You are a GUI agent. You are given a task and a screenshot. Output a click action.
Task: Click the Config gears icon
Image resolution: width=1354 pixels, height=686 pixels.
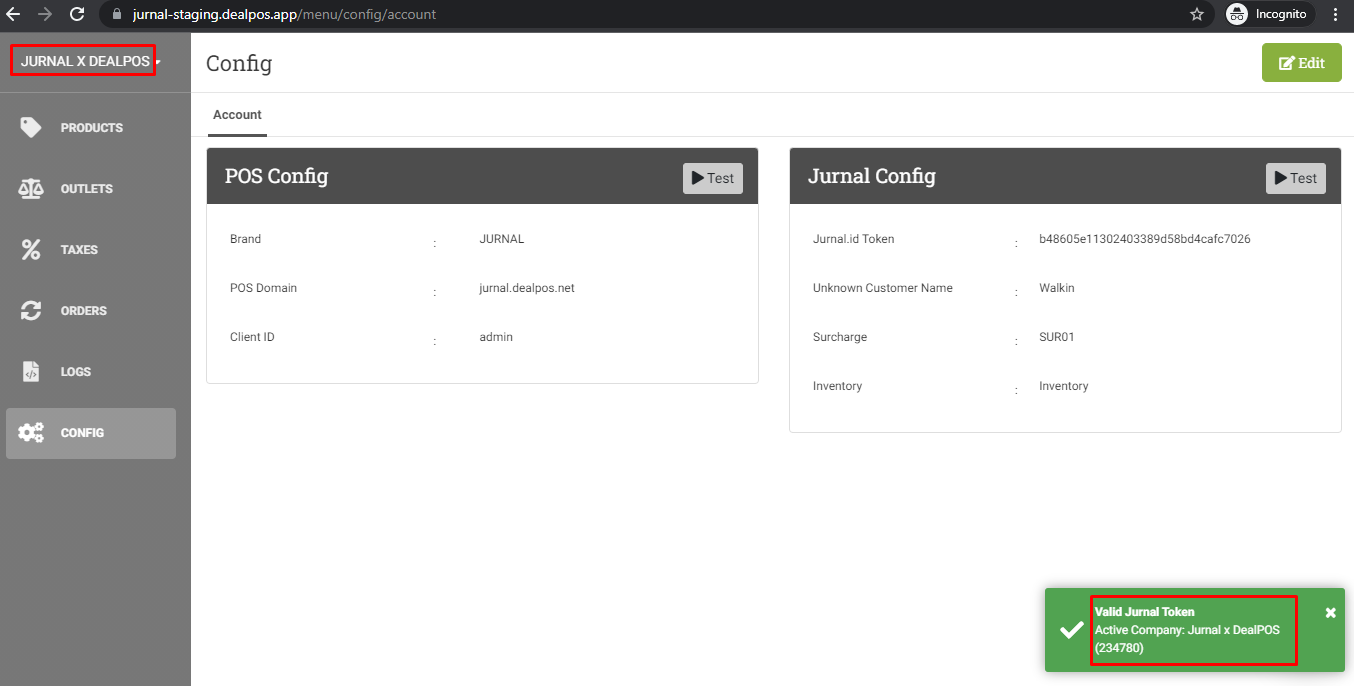[31, 433]
